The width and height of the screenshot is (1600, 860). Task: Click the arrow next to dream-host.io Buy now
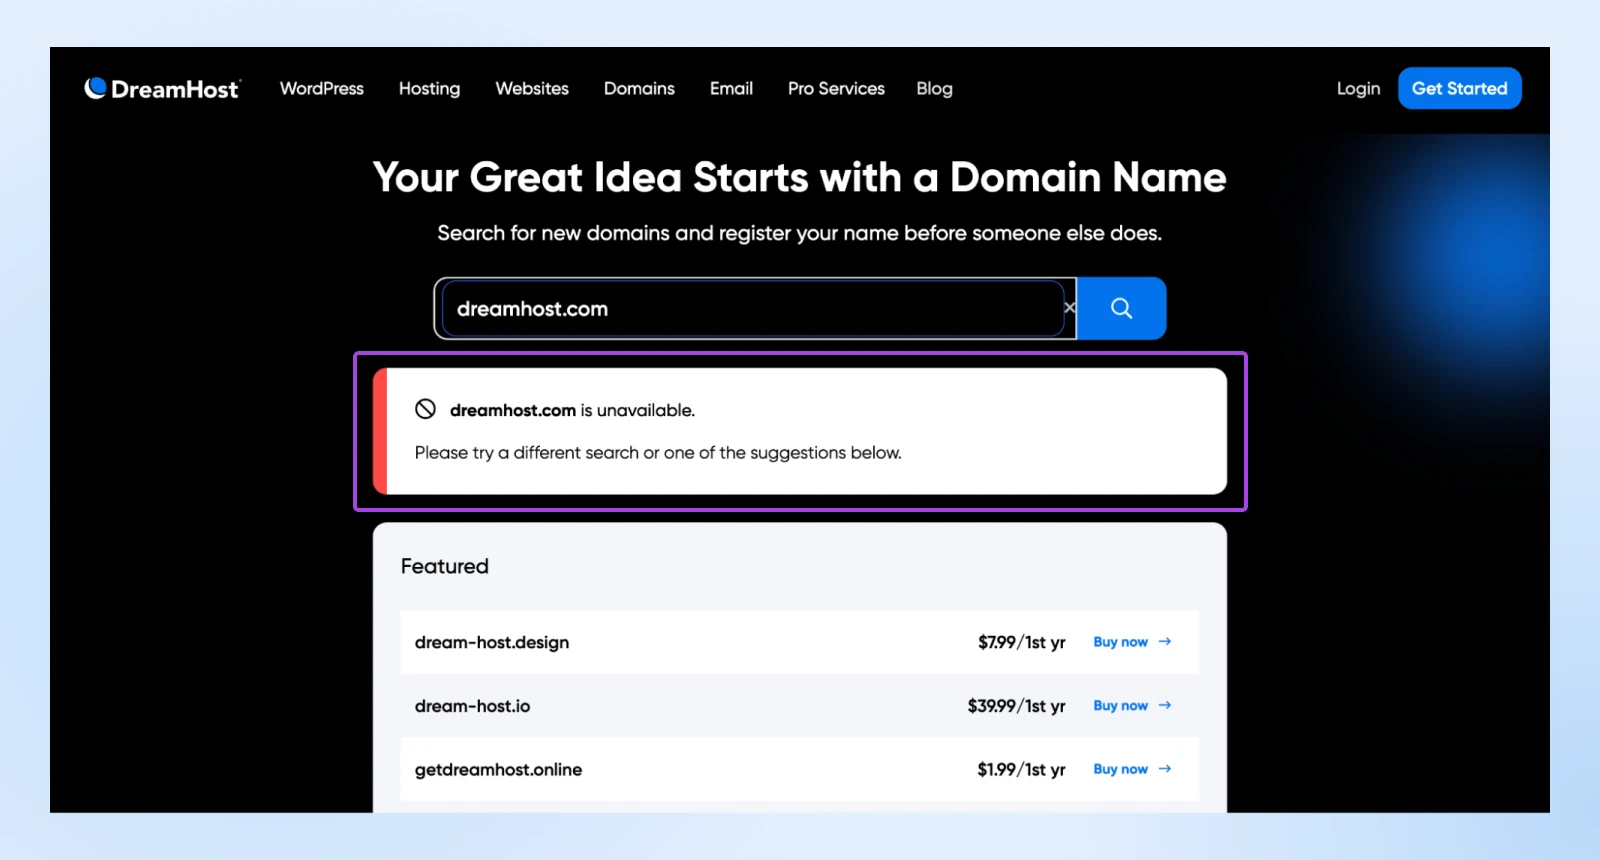(x=1165, y=706)
